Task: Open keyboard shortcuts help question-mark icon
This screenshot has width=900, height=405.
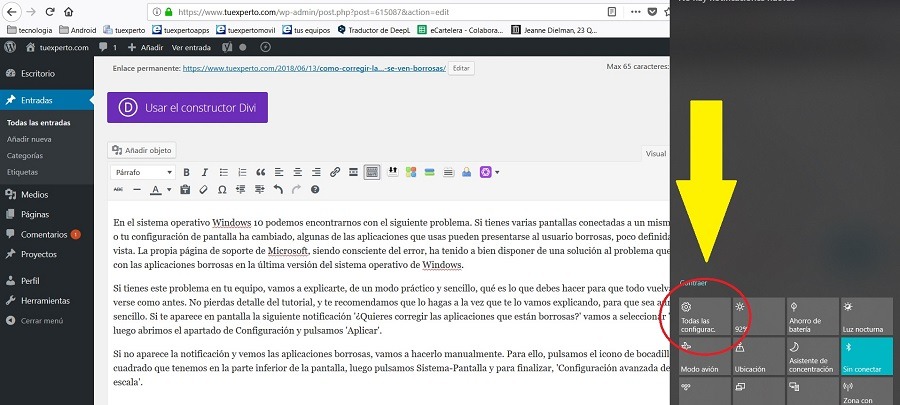Action: [x=315, y=189]
